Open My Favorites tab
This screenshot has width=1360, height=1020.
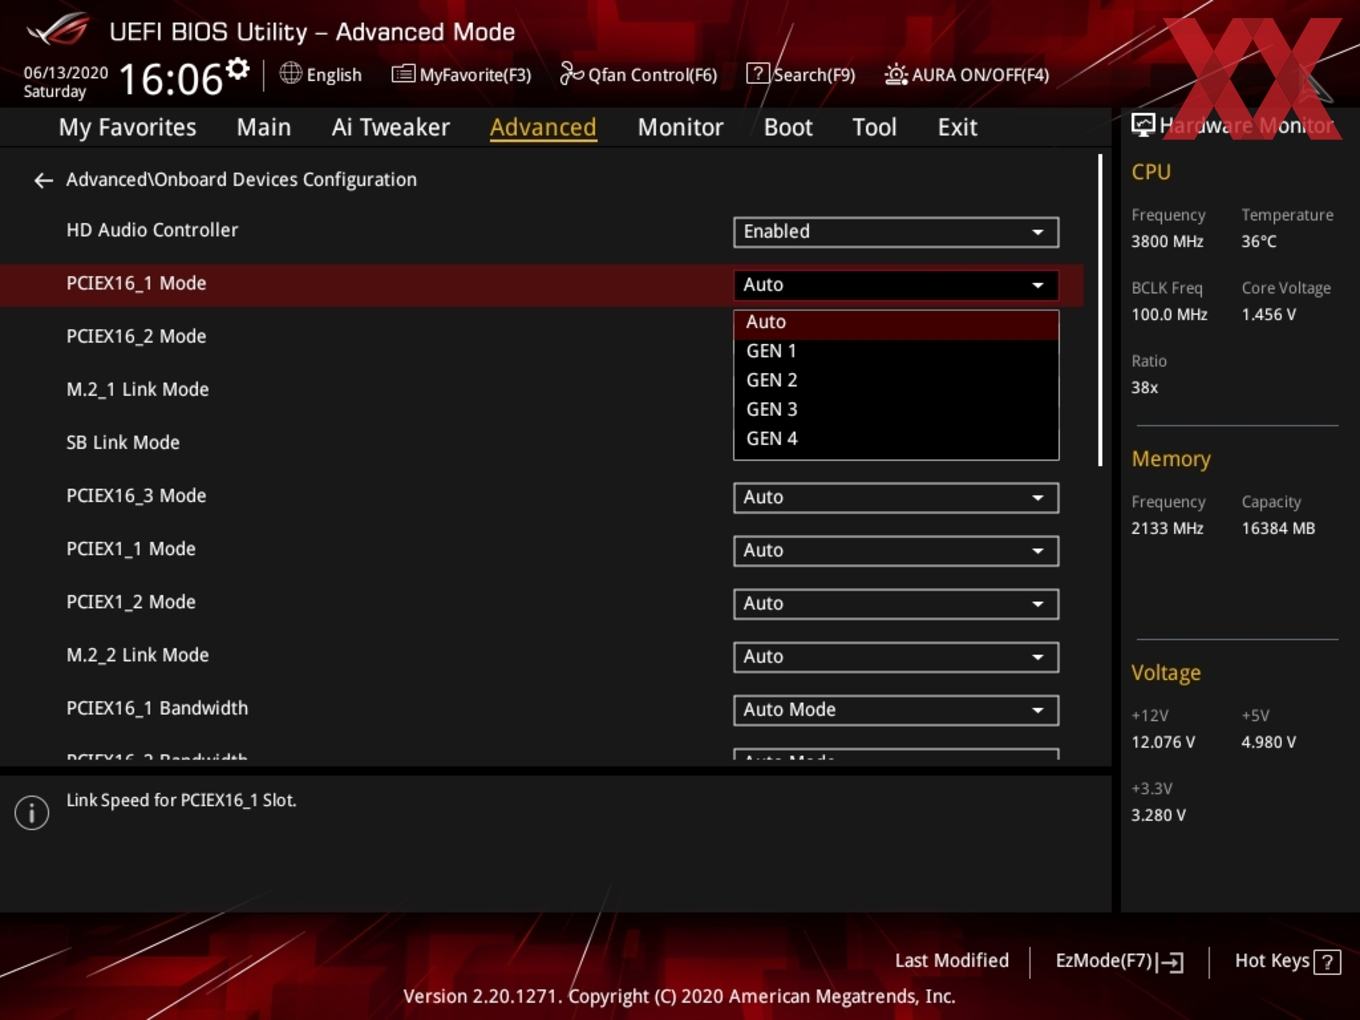pyautogui.click(x=127, y=127)
